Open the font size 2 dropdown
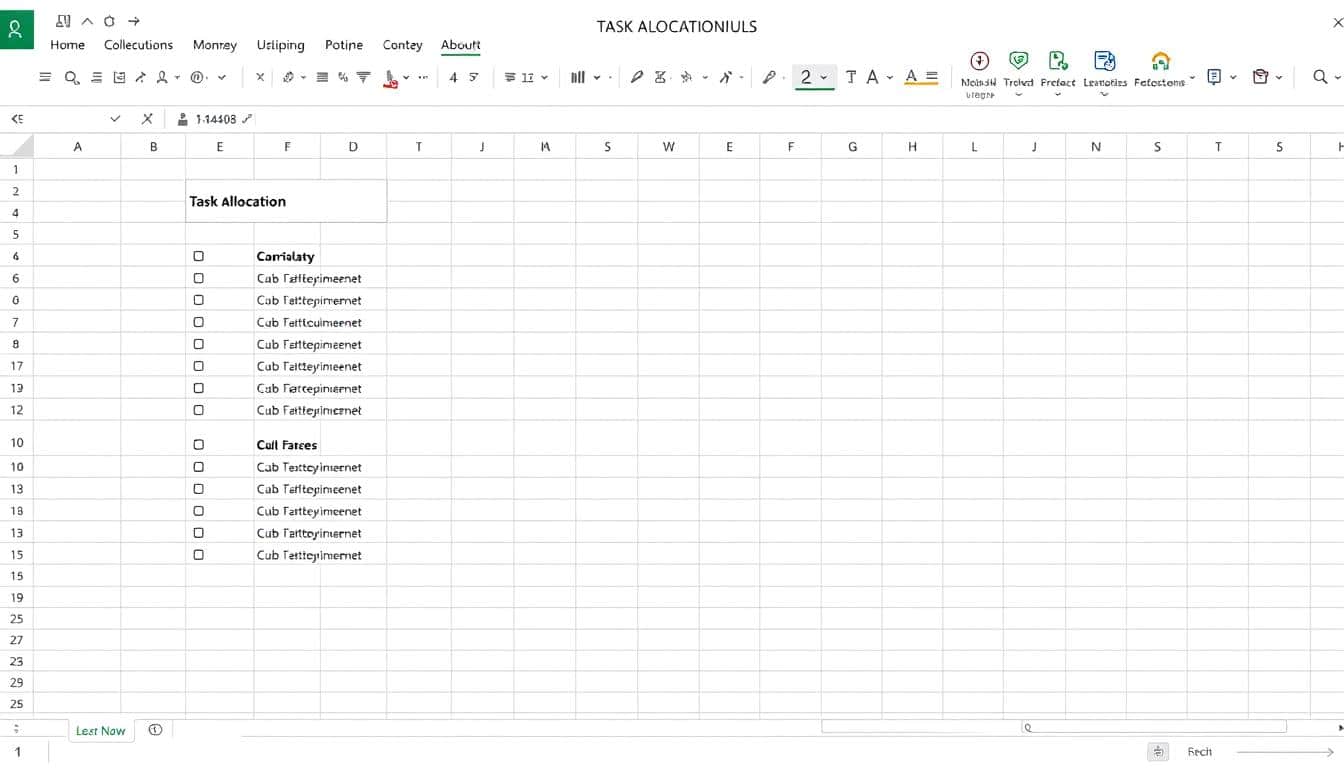The image size is (1344, 768). click(824, 78)
